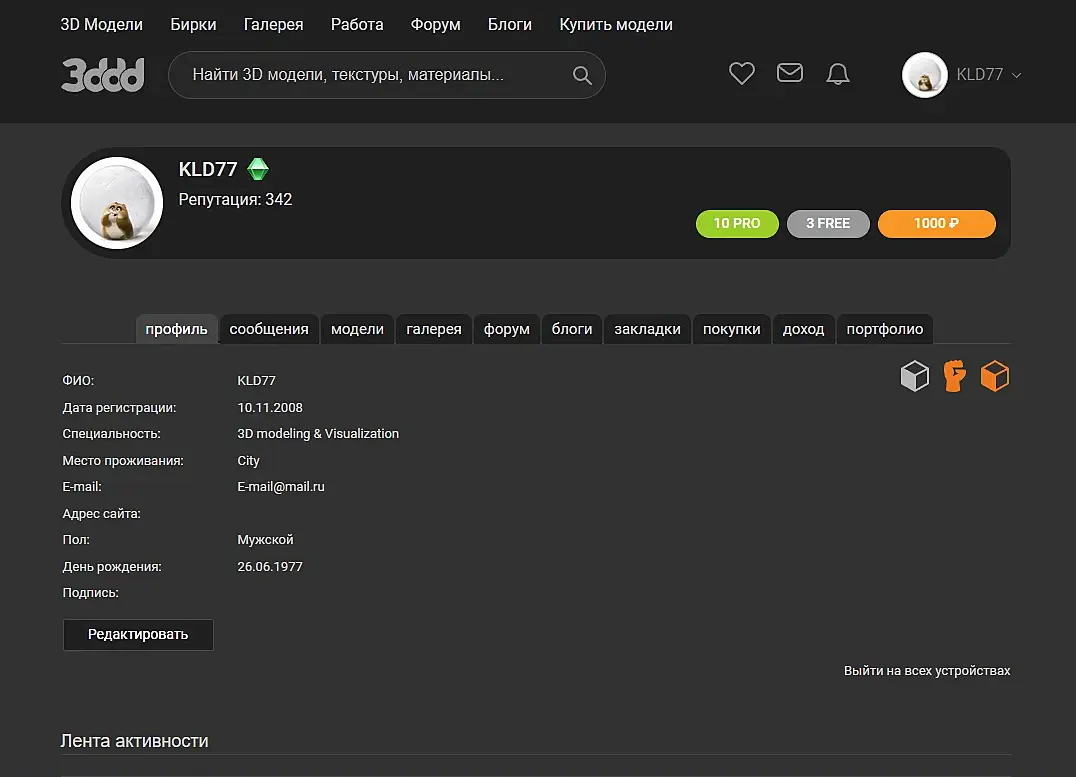Switch to the галерея tab
The width and height of the screenshot is (1076, 777).
point(434,329)
